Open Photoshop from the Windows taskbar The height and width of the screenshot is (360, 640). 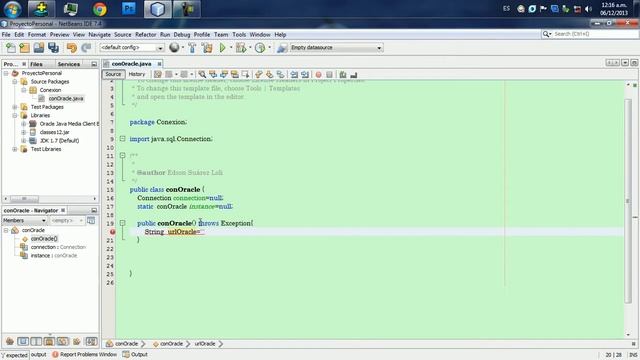click(129, 9)
